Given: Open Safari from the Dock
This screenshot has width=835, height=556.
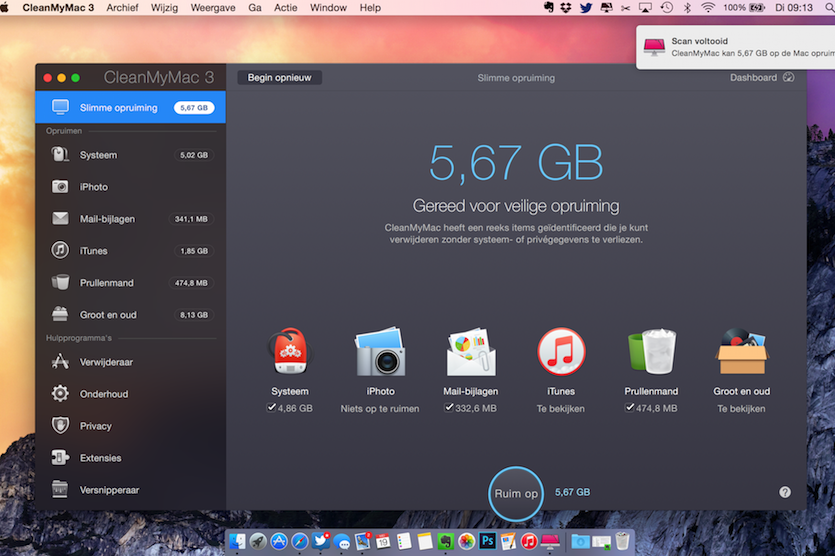Looking at the screenshot, I should [300, 541].
